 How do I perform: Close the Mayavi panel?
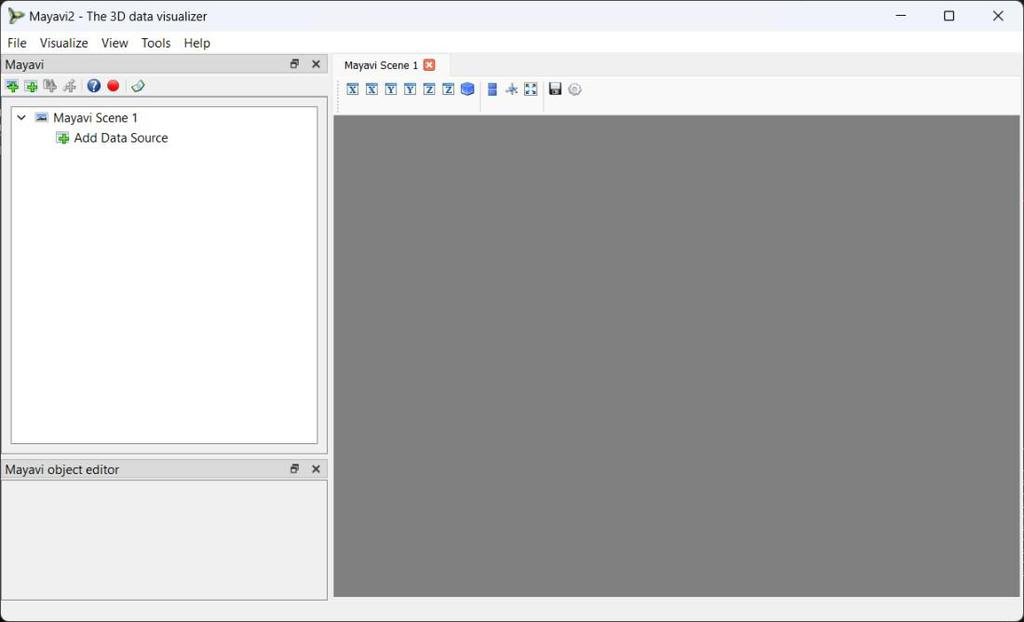(316, 64)
